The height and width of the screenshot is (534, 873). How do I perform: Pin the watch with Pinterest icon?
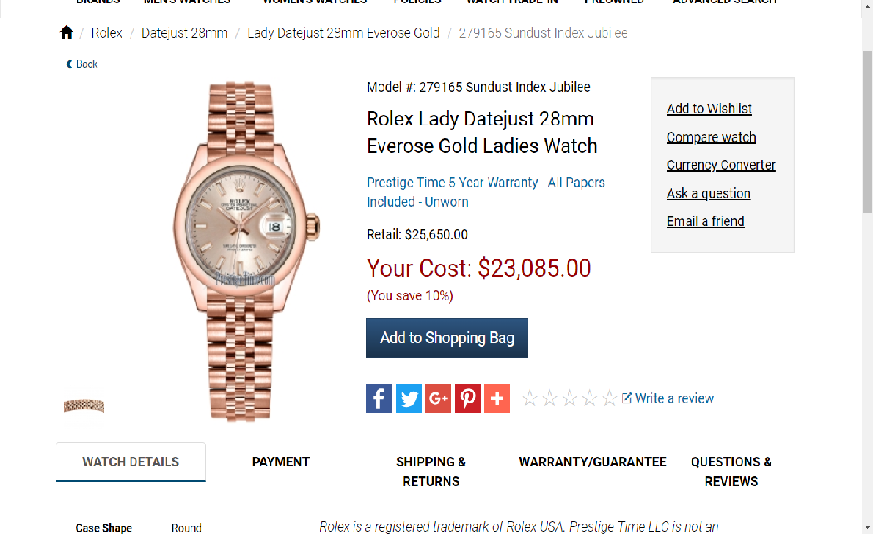click(x=468, y=398)
